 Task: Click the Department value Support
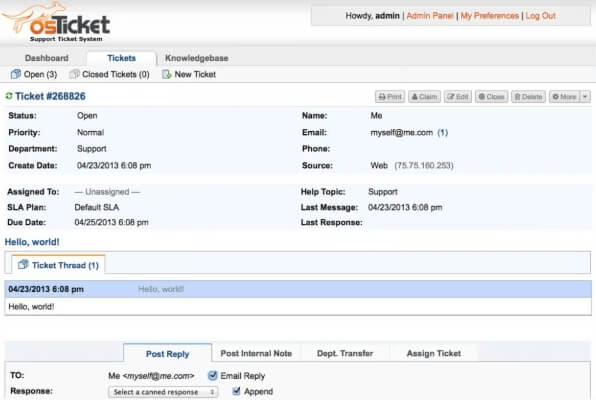coord(92,149)
